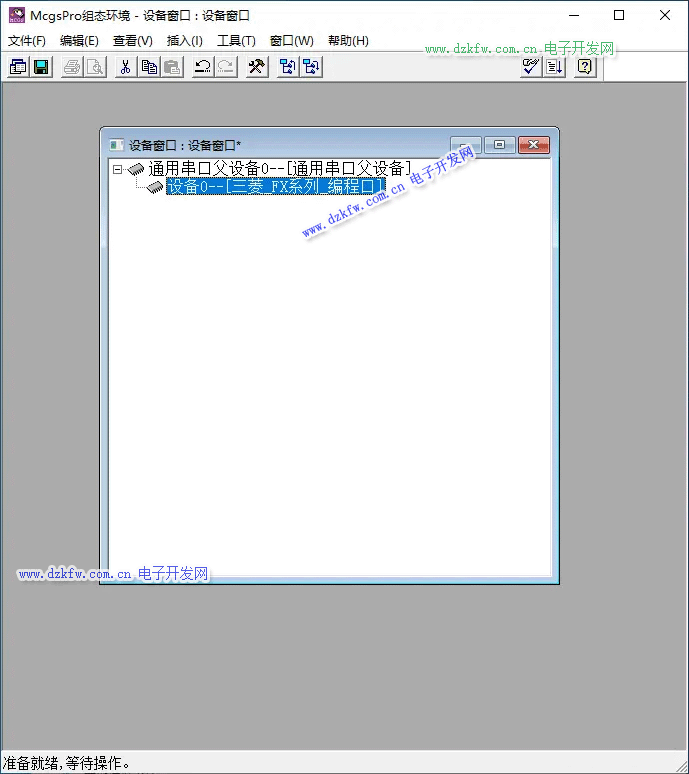Click the help question mark icon
Viewport: 689px width, 774px height.
point(585,67)
